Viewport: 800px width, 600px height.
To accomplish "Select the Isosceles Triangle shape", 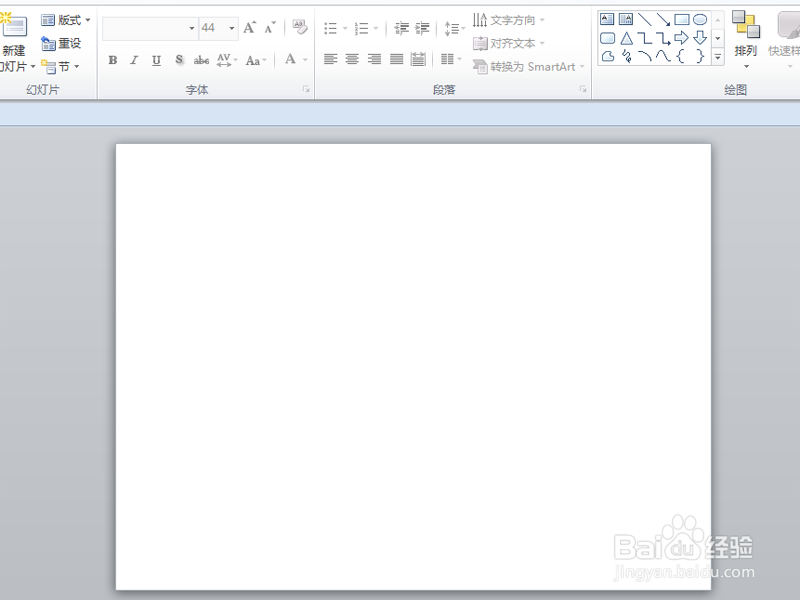I will point(626,38).
